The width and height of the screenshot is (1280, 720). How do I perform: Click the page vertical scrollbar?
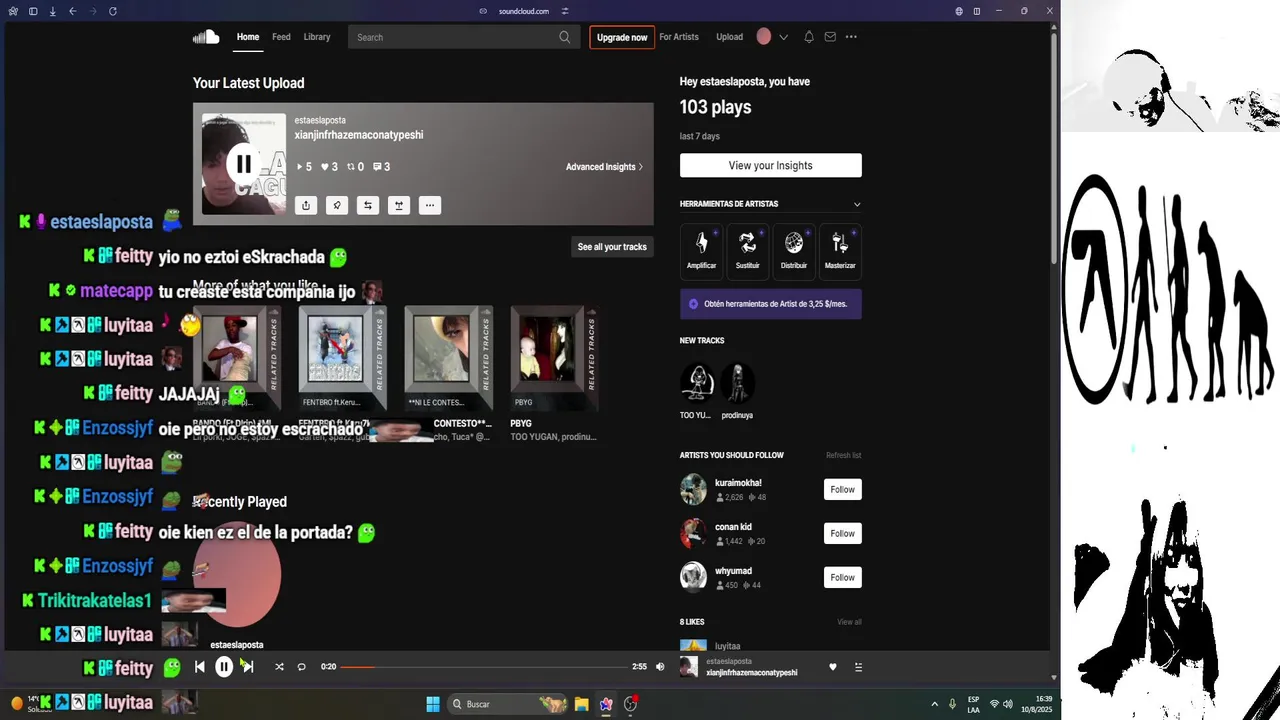pyautogui.click(x=1053, y=150)
